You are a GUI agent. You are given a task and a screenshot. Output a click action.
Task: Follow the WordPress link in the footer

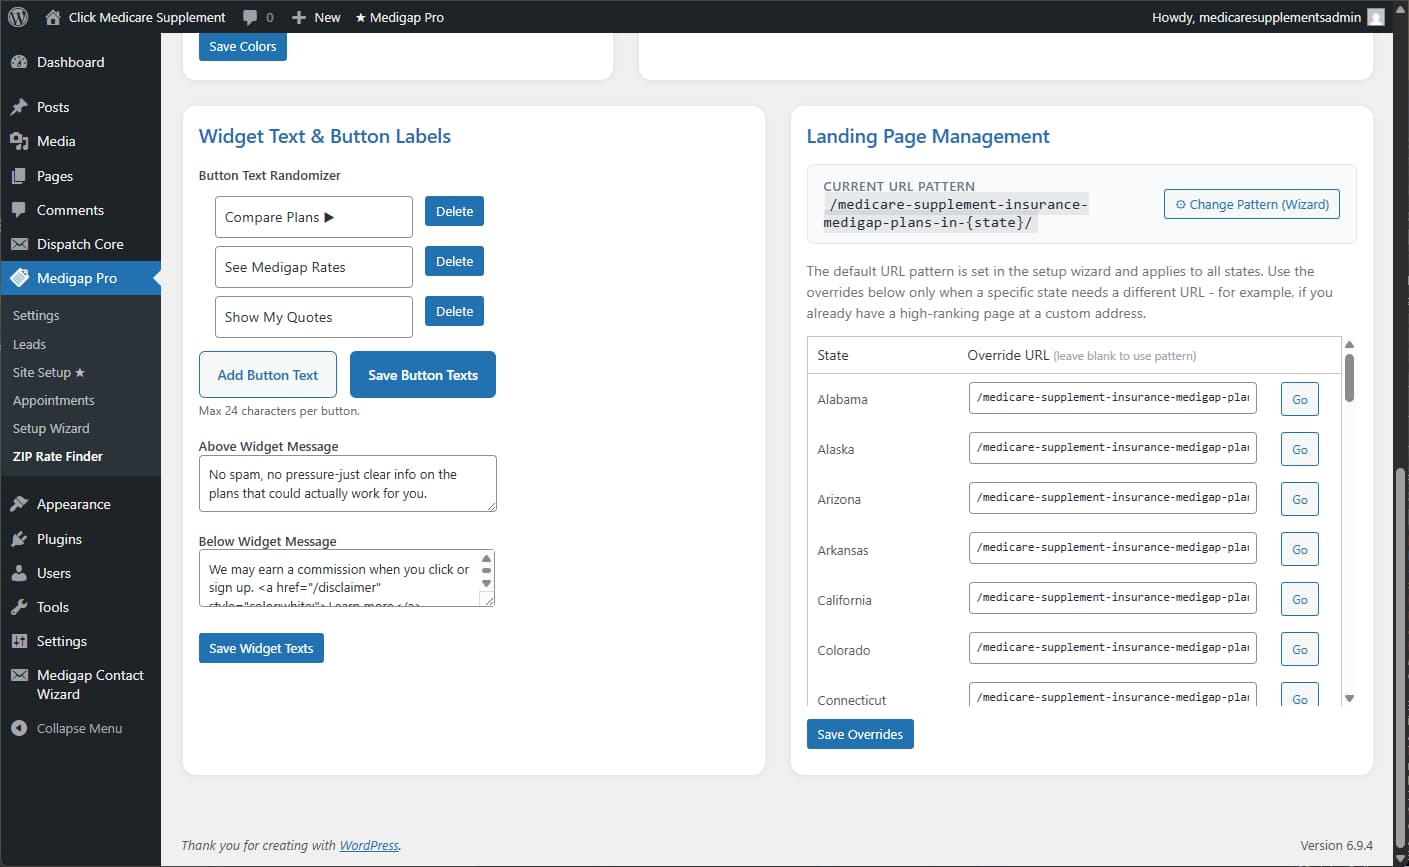coord(368,845)
